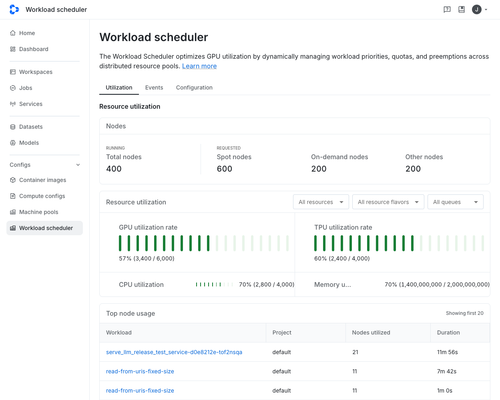Click the app logo in top bar
The image size is (500, 400).
pyautogui.click(x=14, y=9)
